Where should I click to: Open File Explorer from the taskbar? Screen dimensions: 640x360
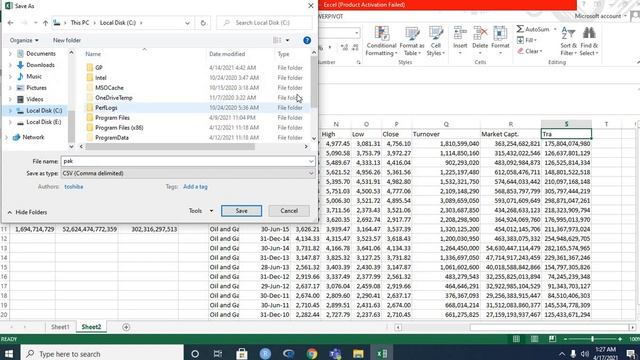358,353
